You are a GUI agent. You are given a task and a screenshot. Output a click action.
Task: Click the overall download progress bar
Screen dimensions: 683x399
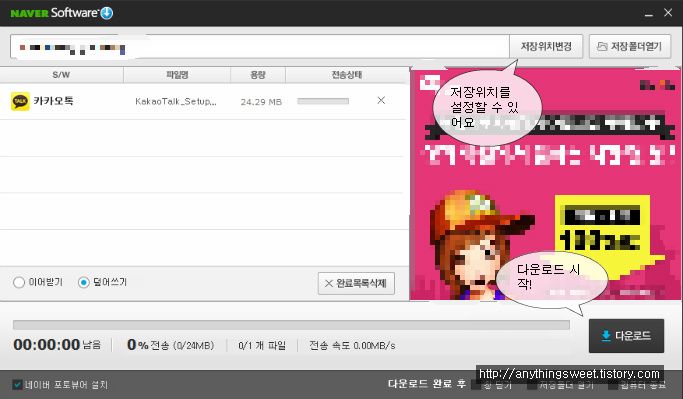point(291,325)
